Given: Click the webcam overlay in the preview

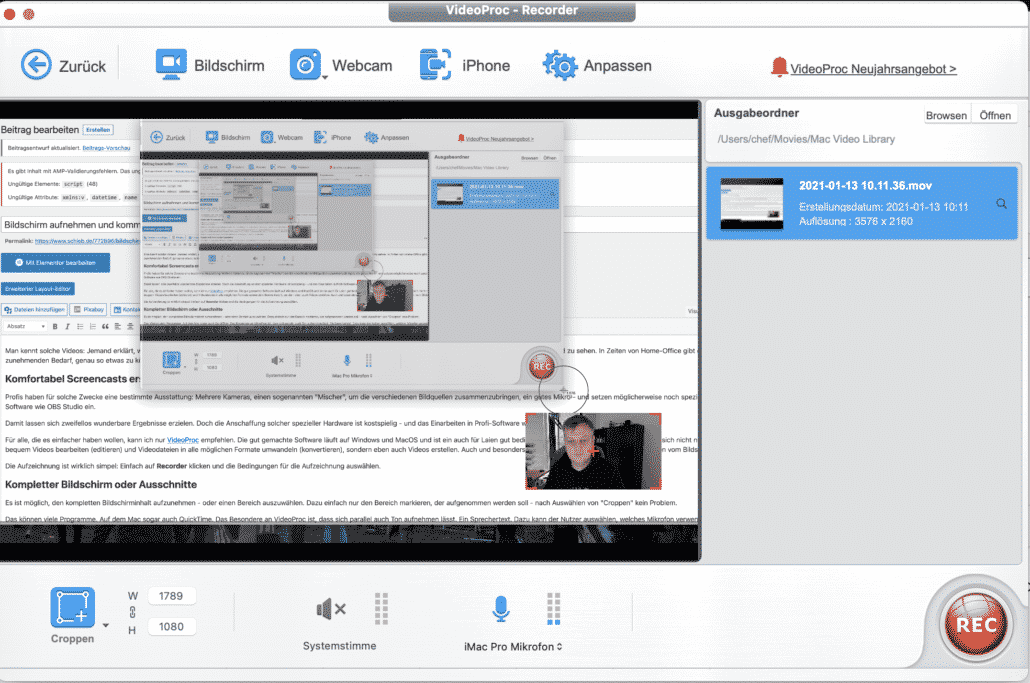Looking at the screenshot, I should pyautogui.click(x=593, y=451).
